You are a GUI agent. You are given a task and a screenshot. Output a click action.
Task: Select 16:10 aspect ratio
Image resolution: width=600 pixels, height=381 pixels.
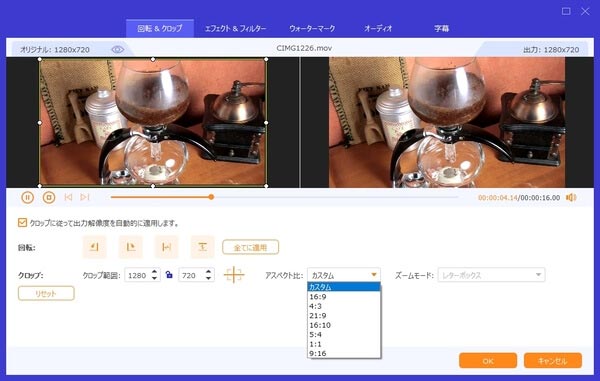click(344, 325)
